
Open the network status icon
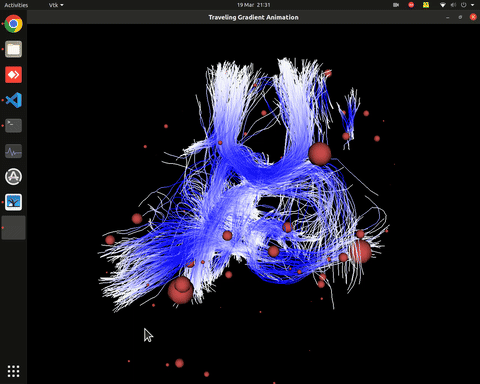pyautogui.click(x=443, y=5)
